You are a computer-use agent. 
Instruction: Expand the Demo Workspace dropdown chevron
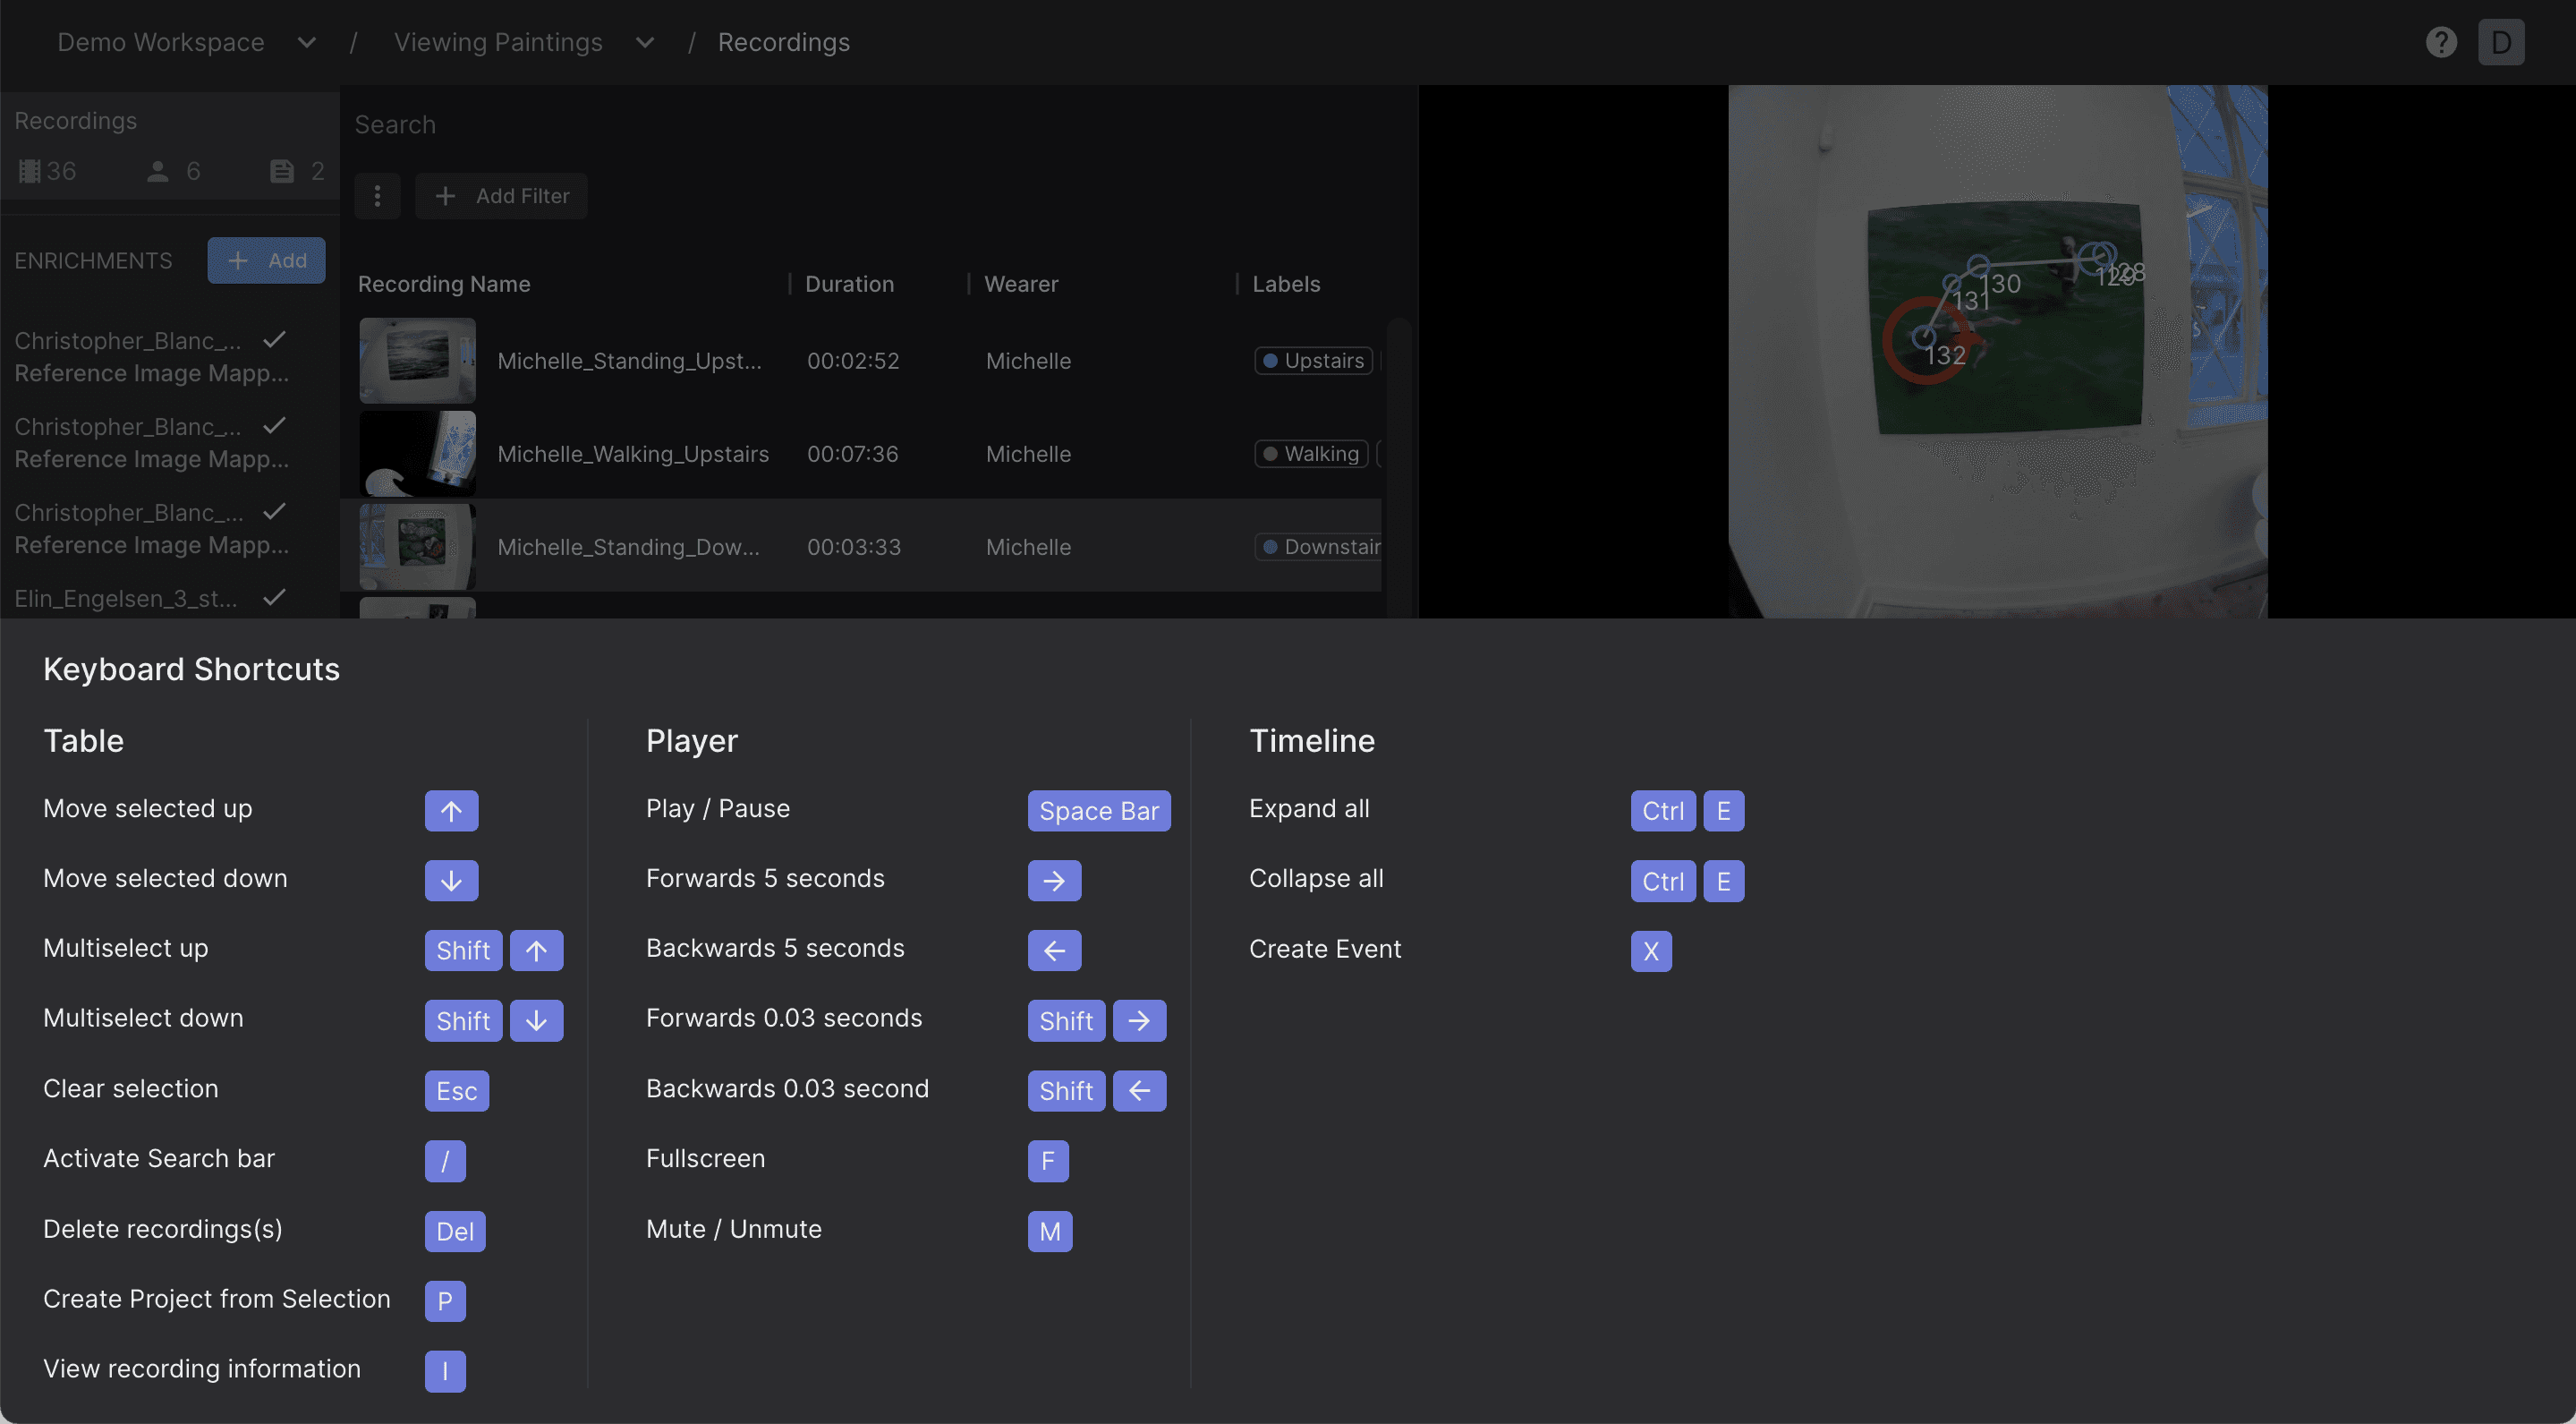coord(307,42)
